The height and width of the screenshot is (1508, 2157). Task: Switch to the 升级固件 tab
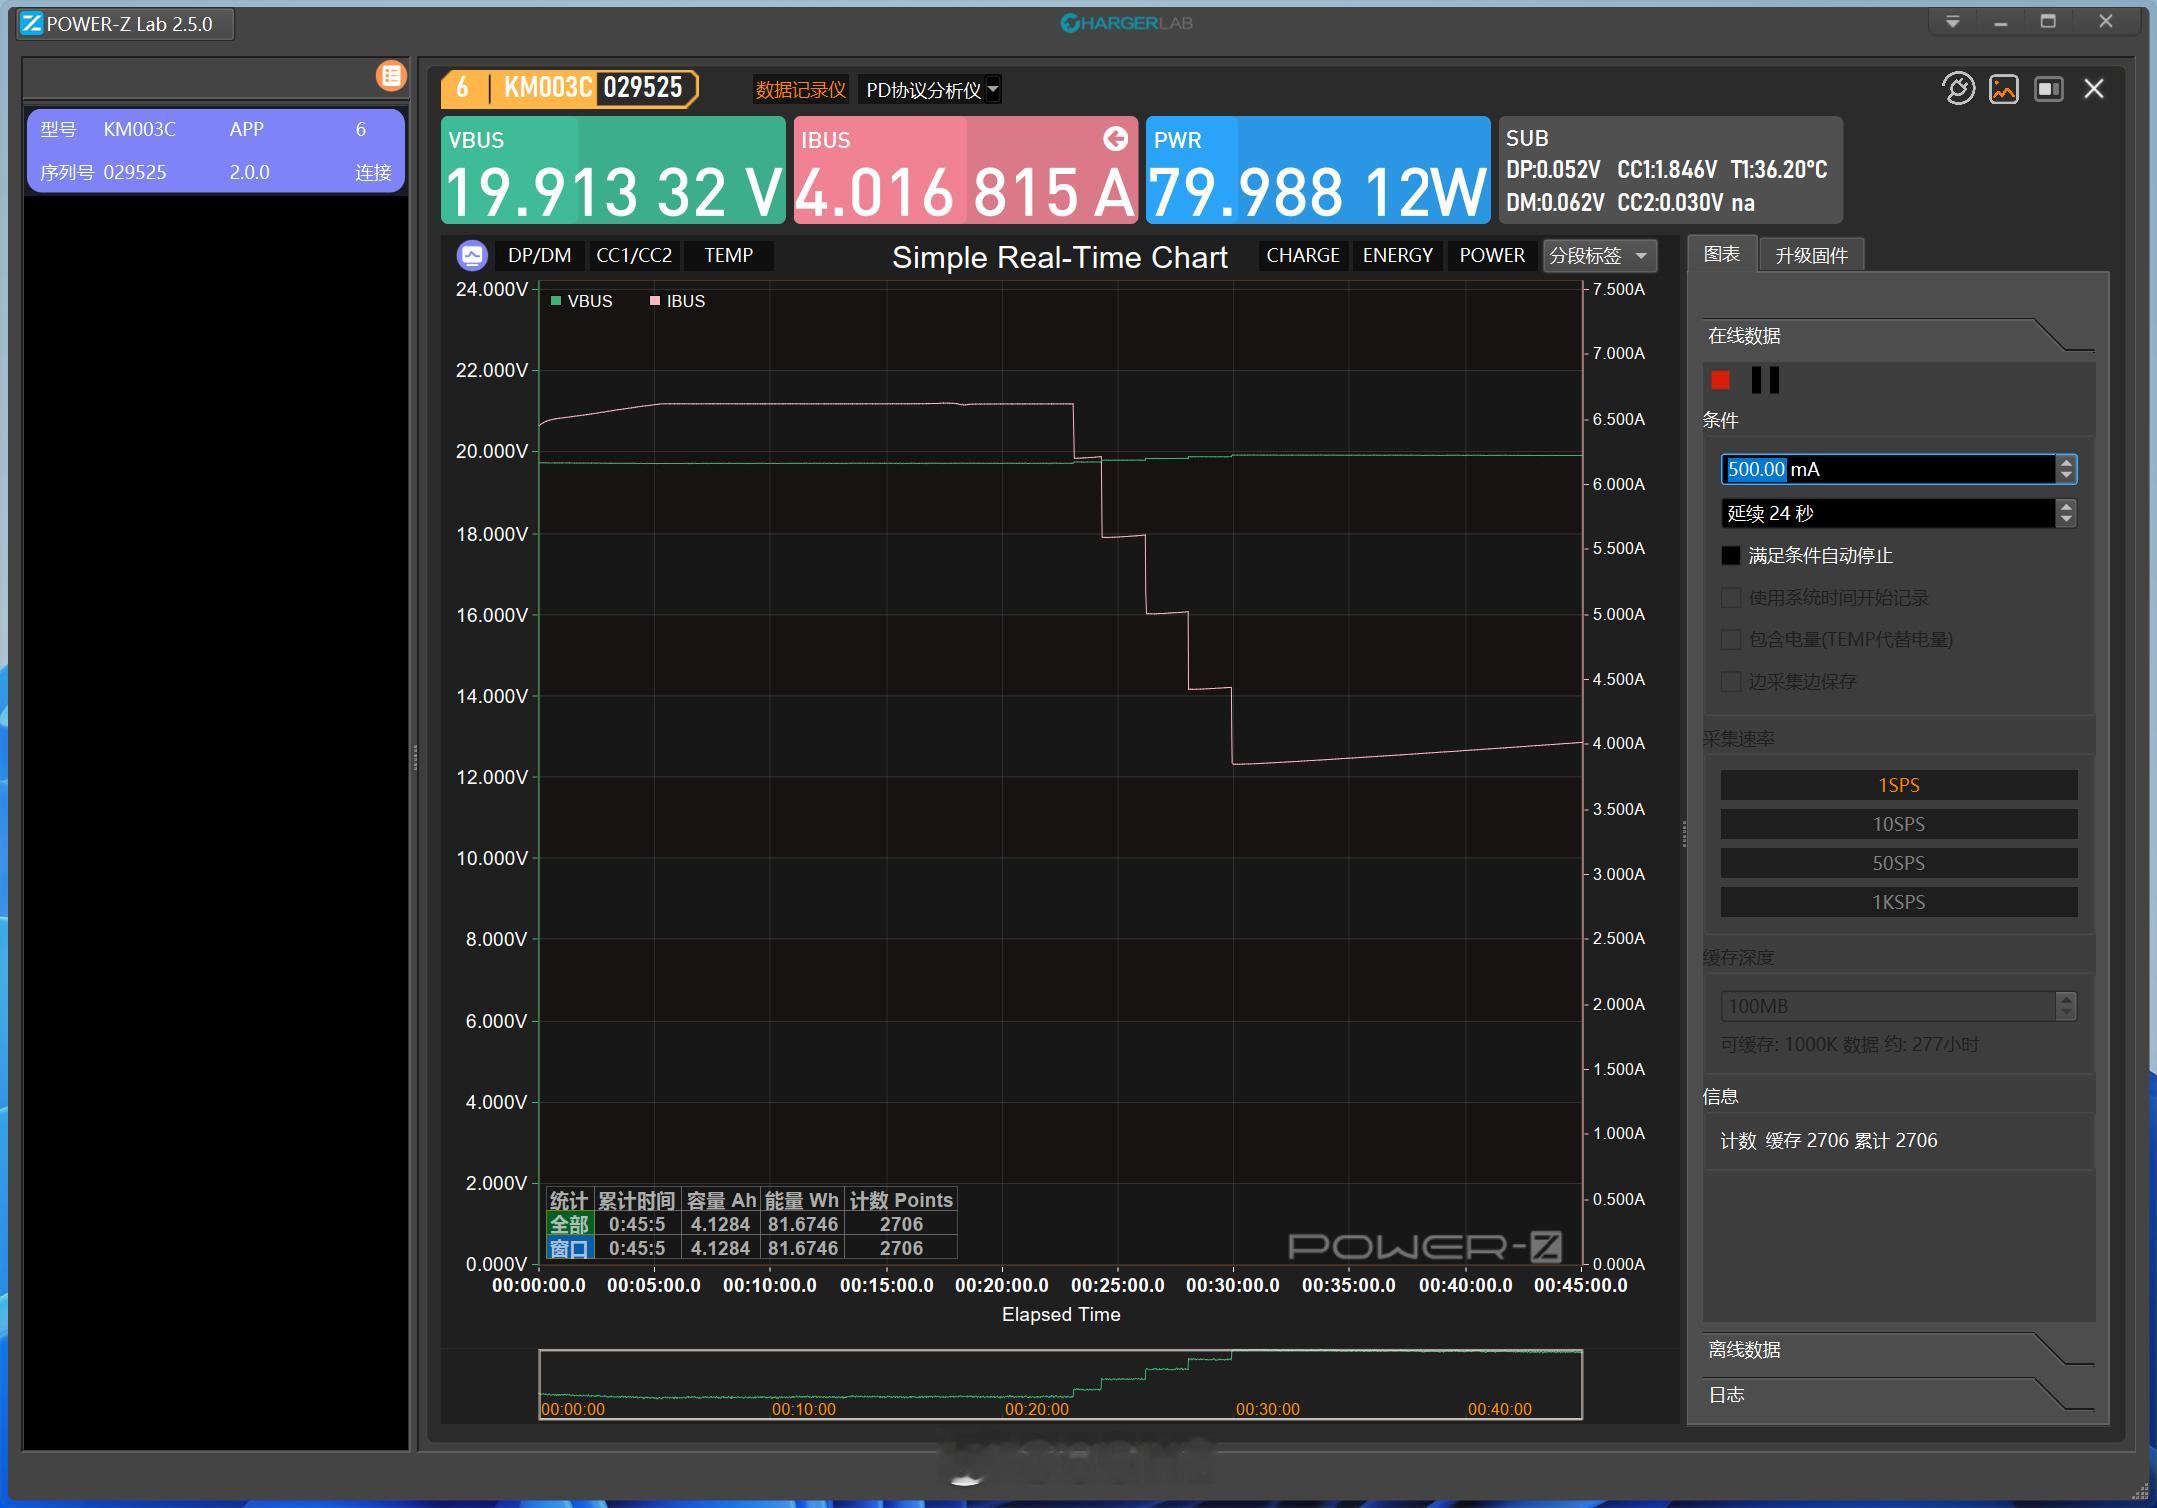[x=1811, y=256]
